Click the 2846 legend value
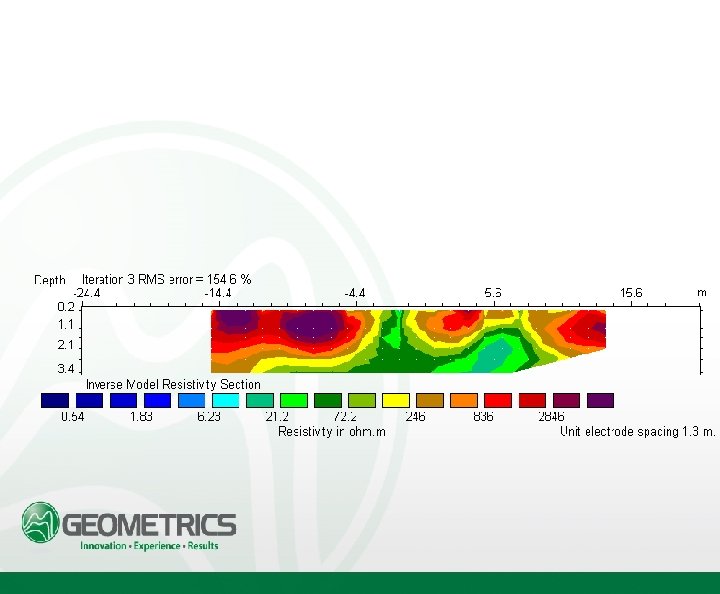Image resolution: width=720 pixels, height=594 pixels. point(551,416)
